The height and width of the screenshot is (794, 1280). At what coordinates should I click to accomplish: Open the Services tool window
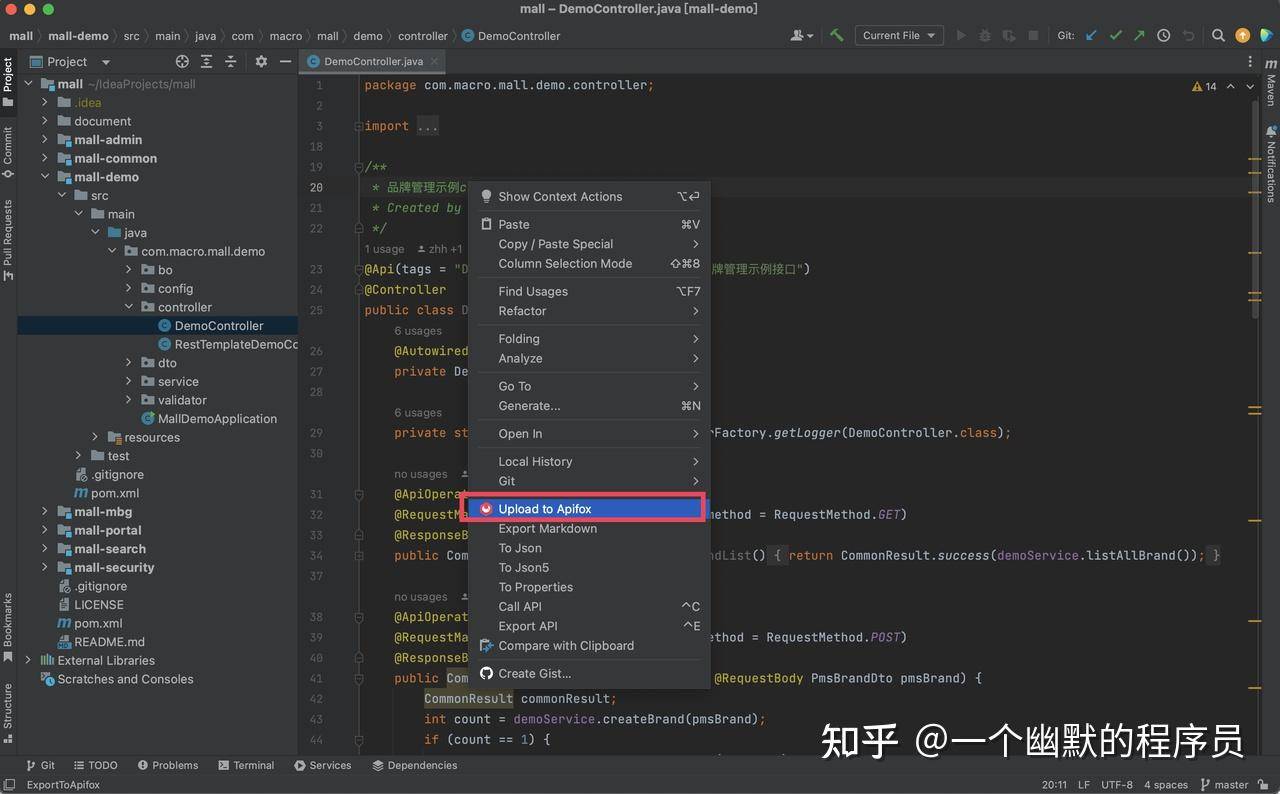pyautogui.click(x=323, y=765)
